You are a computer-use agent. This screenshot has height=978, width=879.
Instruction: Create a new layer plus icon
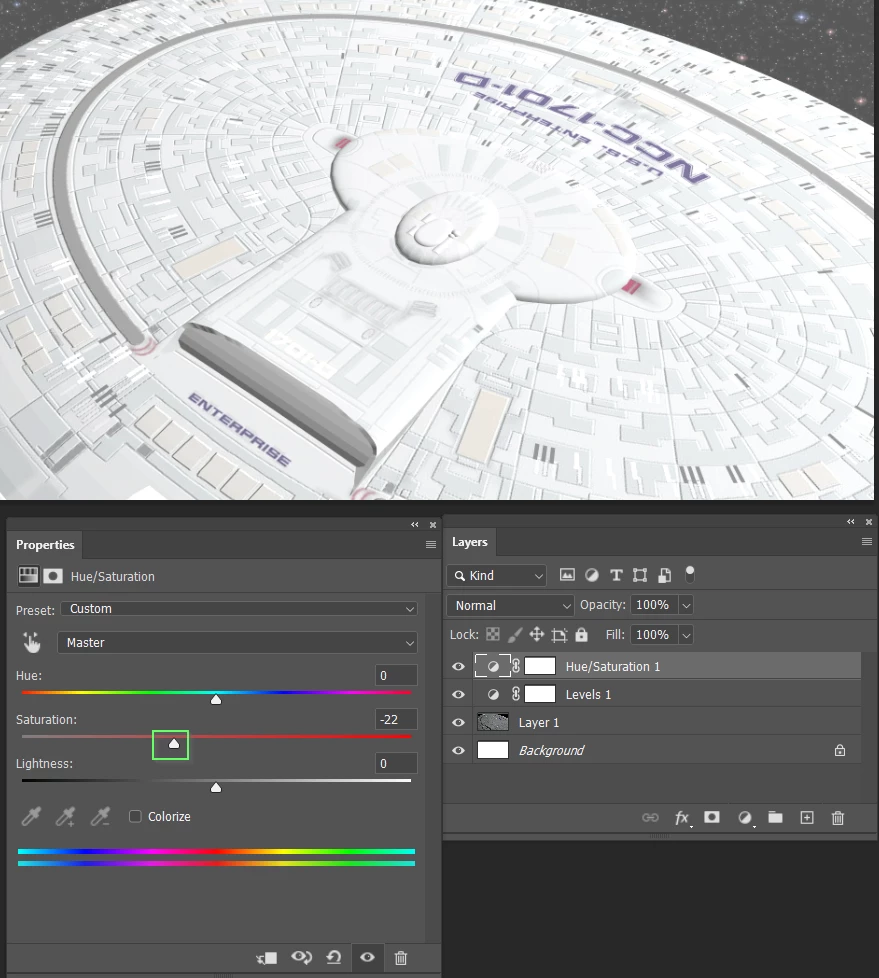[807, 817]
